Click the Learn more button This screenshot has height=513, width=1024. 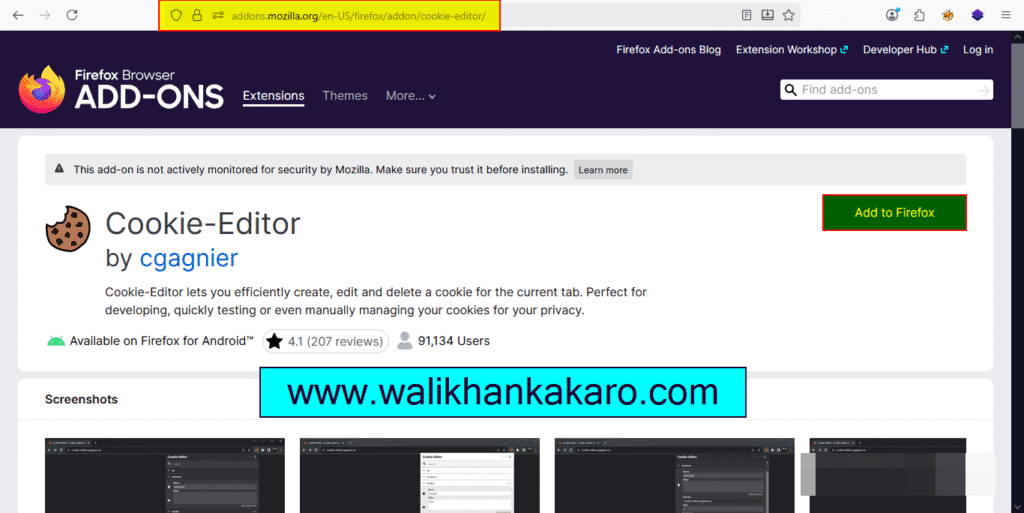coord(603,170)
